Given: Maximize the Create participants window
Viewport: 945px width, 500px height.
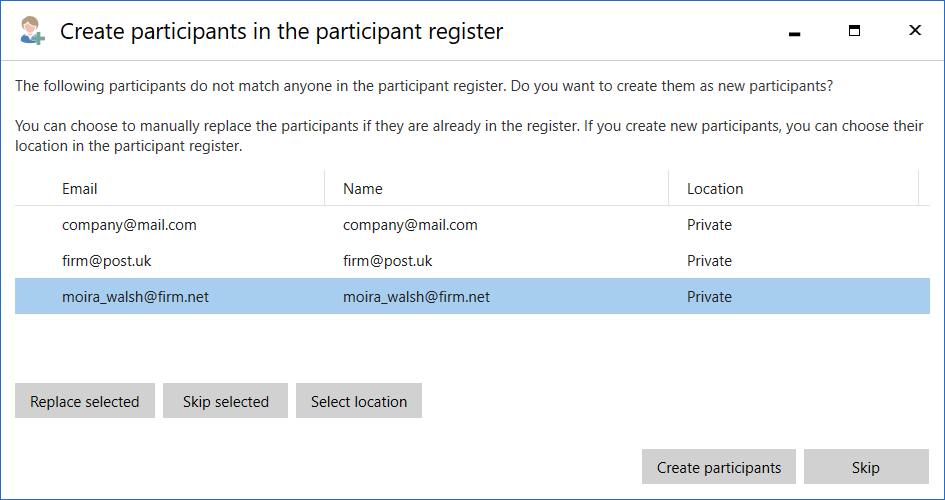Looking at the screenshot, I should tap(854, 31).
